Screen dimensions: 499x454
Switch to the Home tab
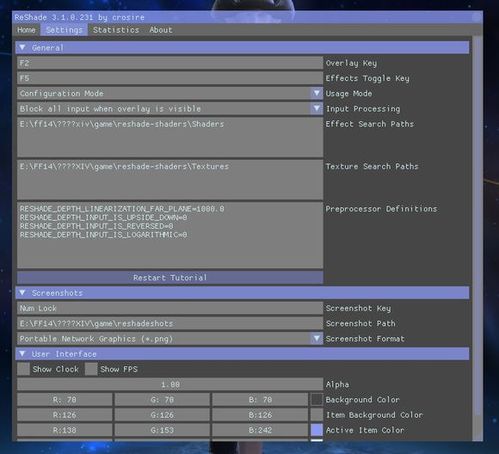(26, 30)
